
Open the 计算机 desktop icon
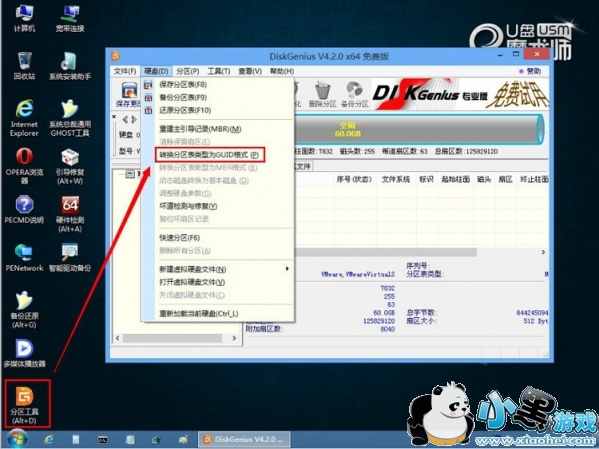tap(24, 18)
